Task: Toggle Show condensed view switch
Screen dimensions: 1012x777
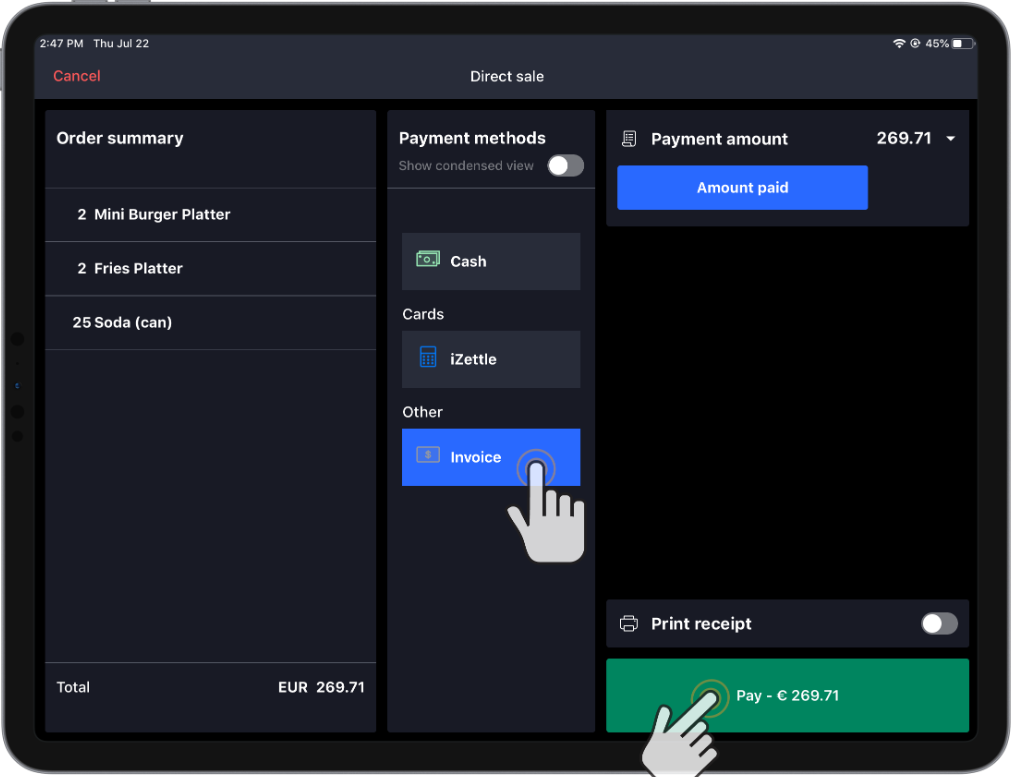Action: [565, 166]
